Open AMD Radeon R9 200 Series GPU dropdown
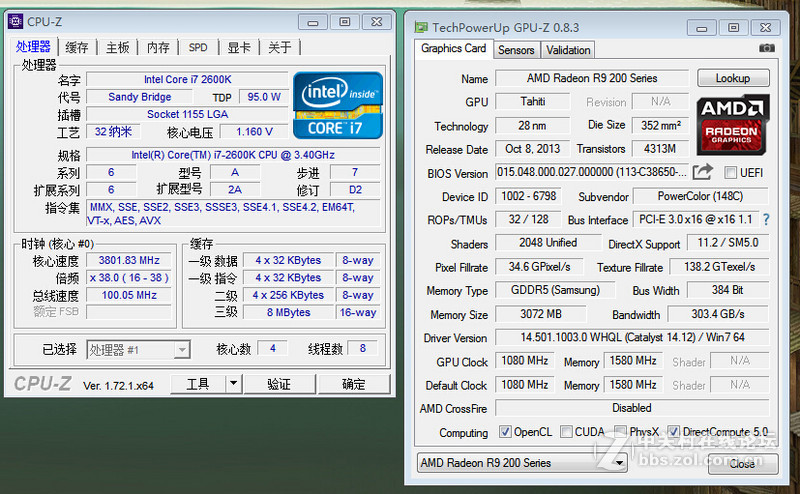This screenshot has width=800, height=494. pos(521,463)
